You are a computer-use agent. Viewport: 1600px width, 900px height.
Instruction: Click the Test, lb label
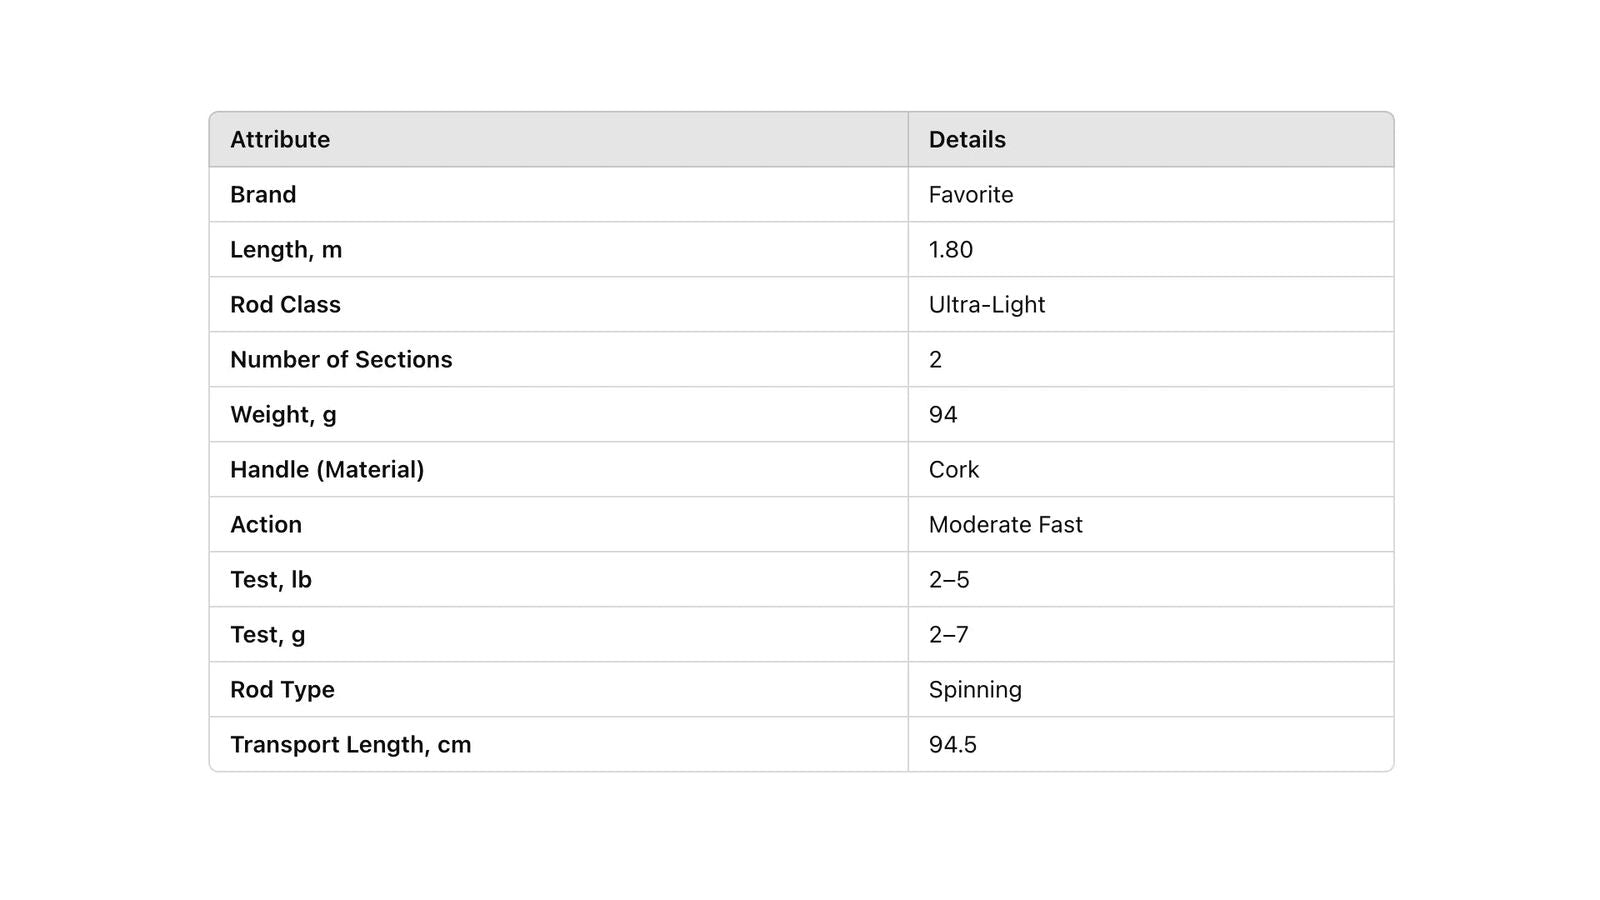[x=271, y=579]
